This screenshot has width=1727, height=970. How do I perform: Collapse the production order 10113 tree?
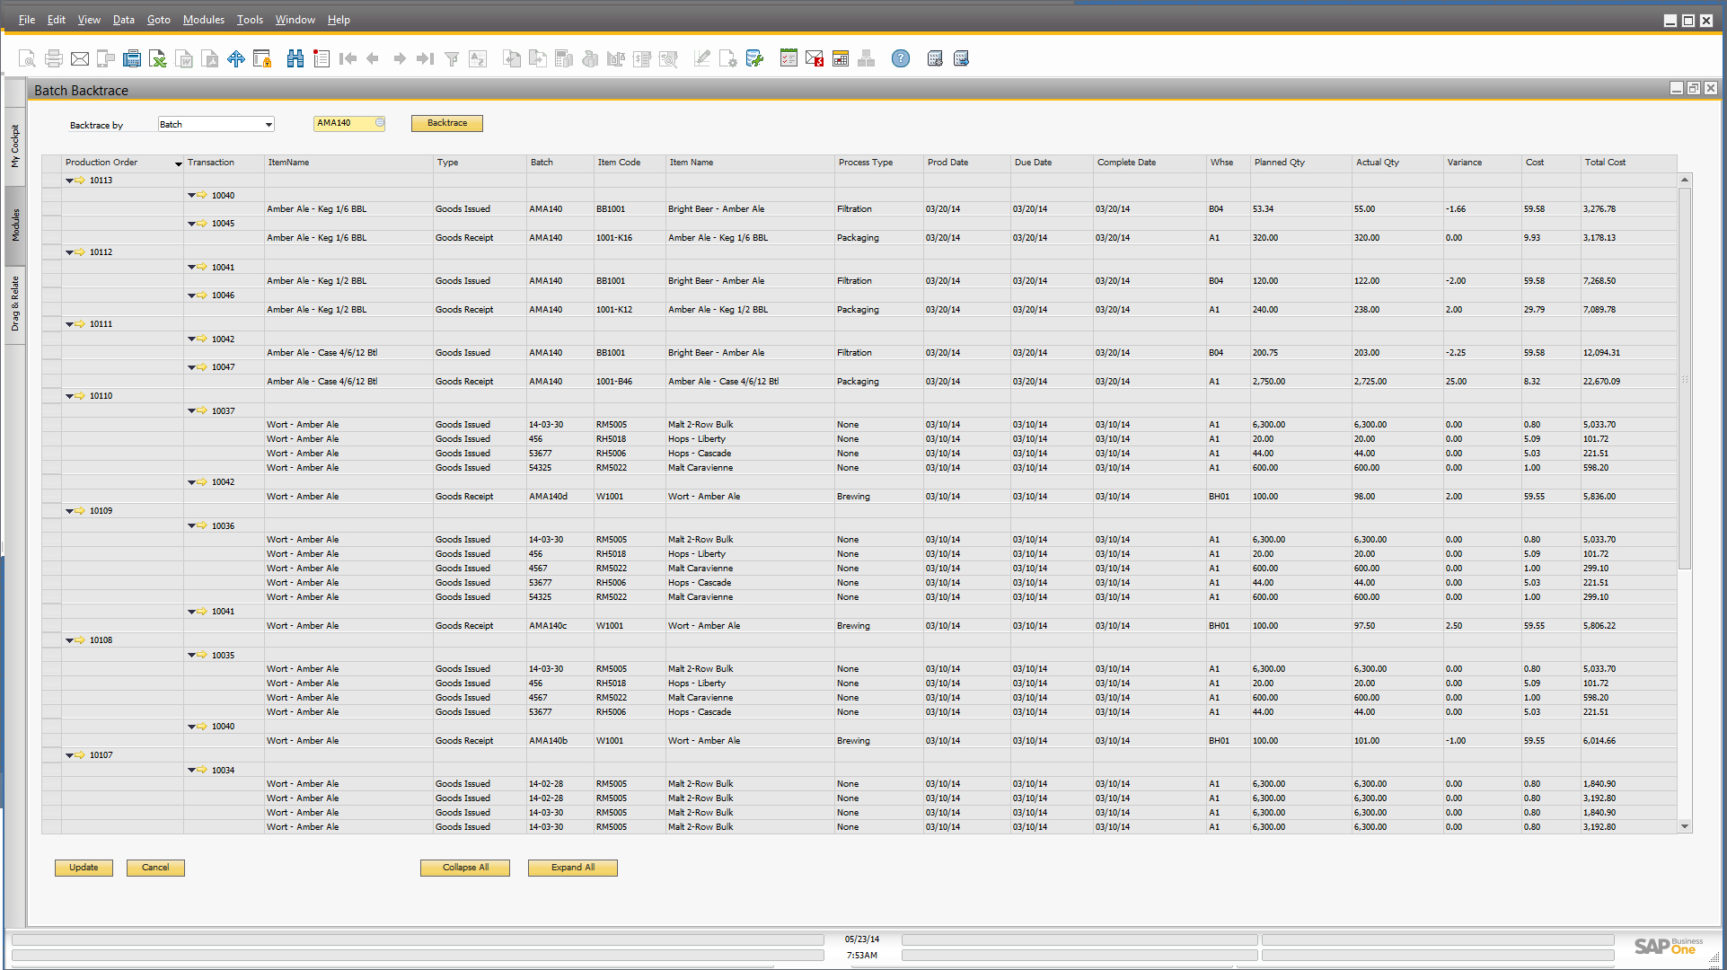[70, 180]
